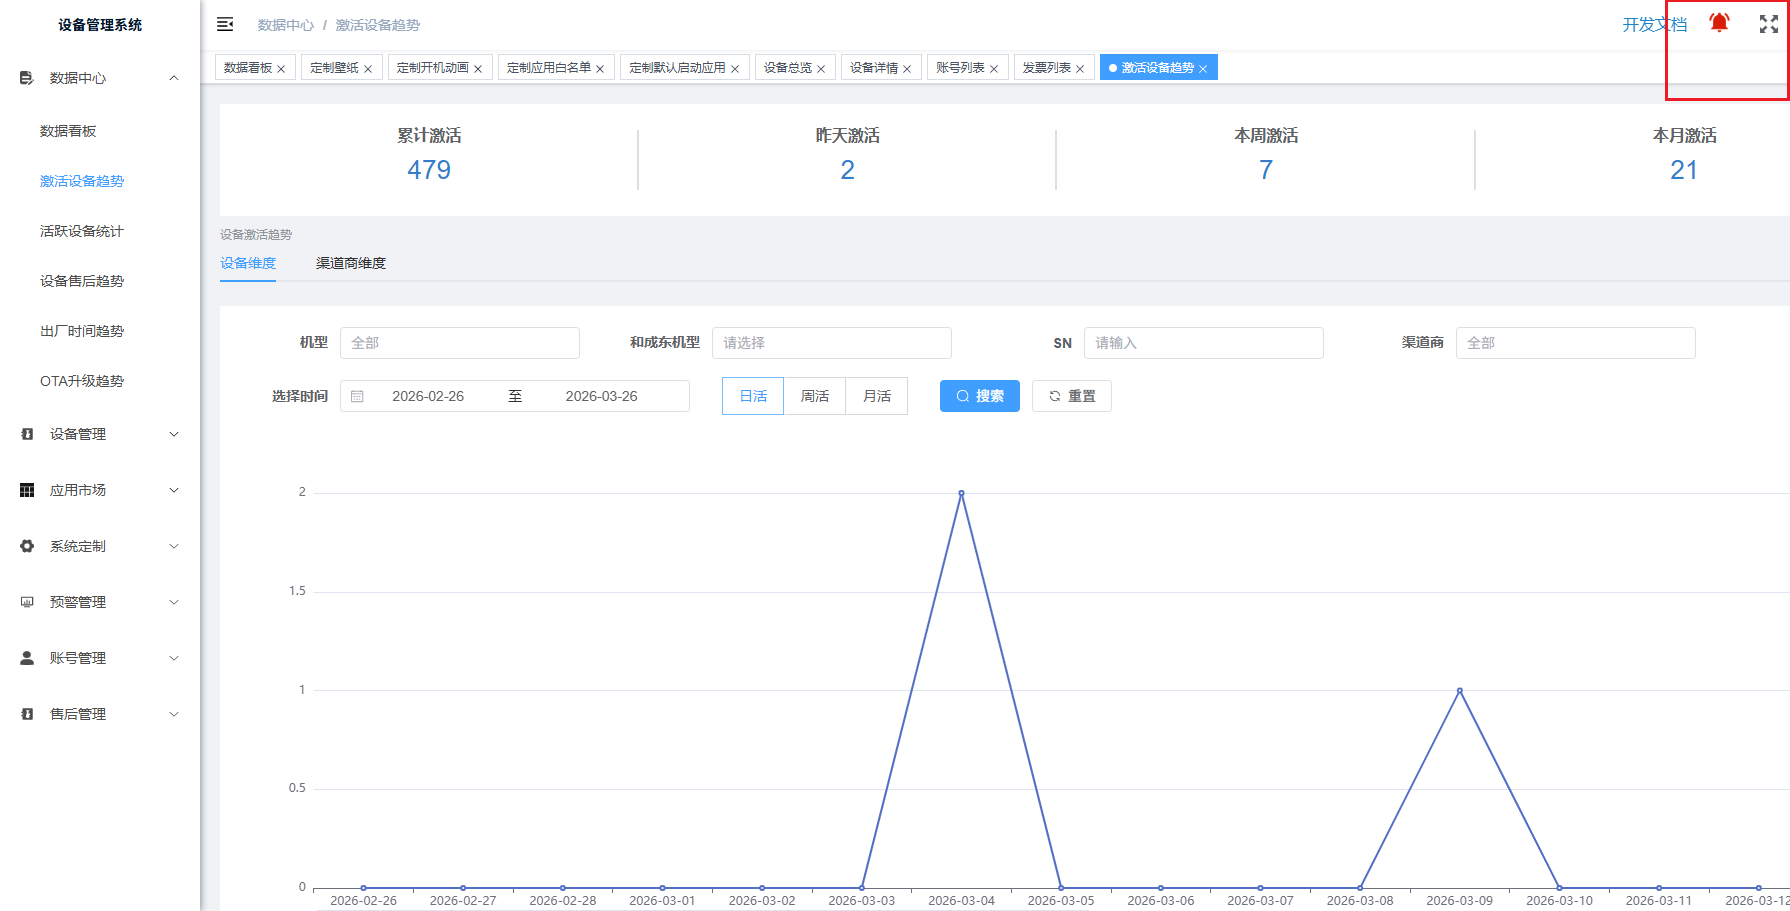Open 设备售后趋势 in sidebar

[x=82, y=281]
